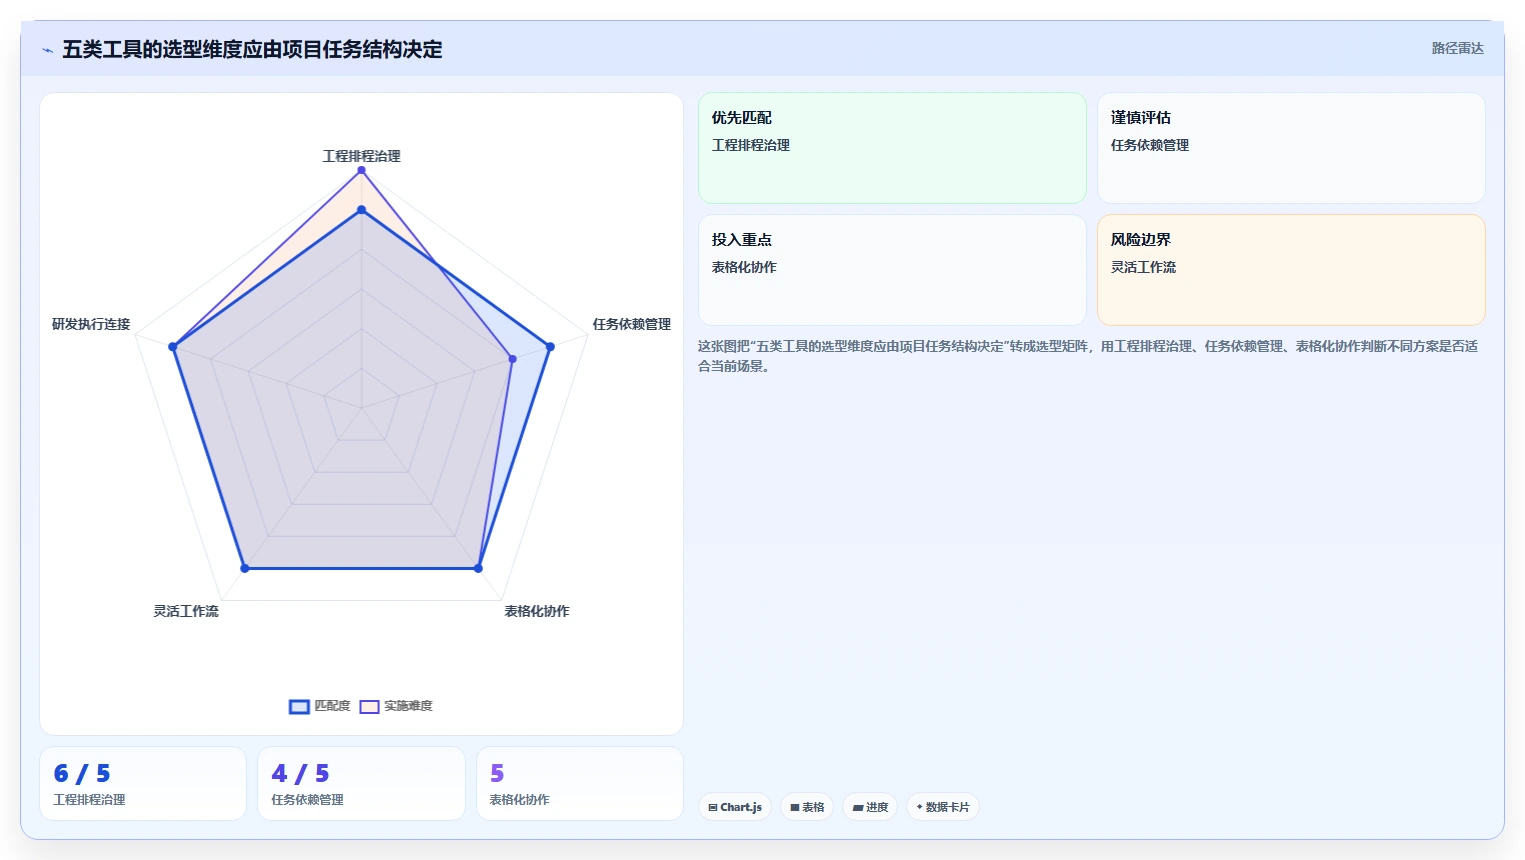Click the 数据卡片 tag chip
The height and width of the screenshot is (860, 1525).
[x=943, y=807]
